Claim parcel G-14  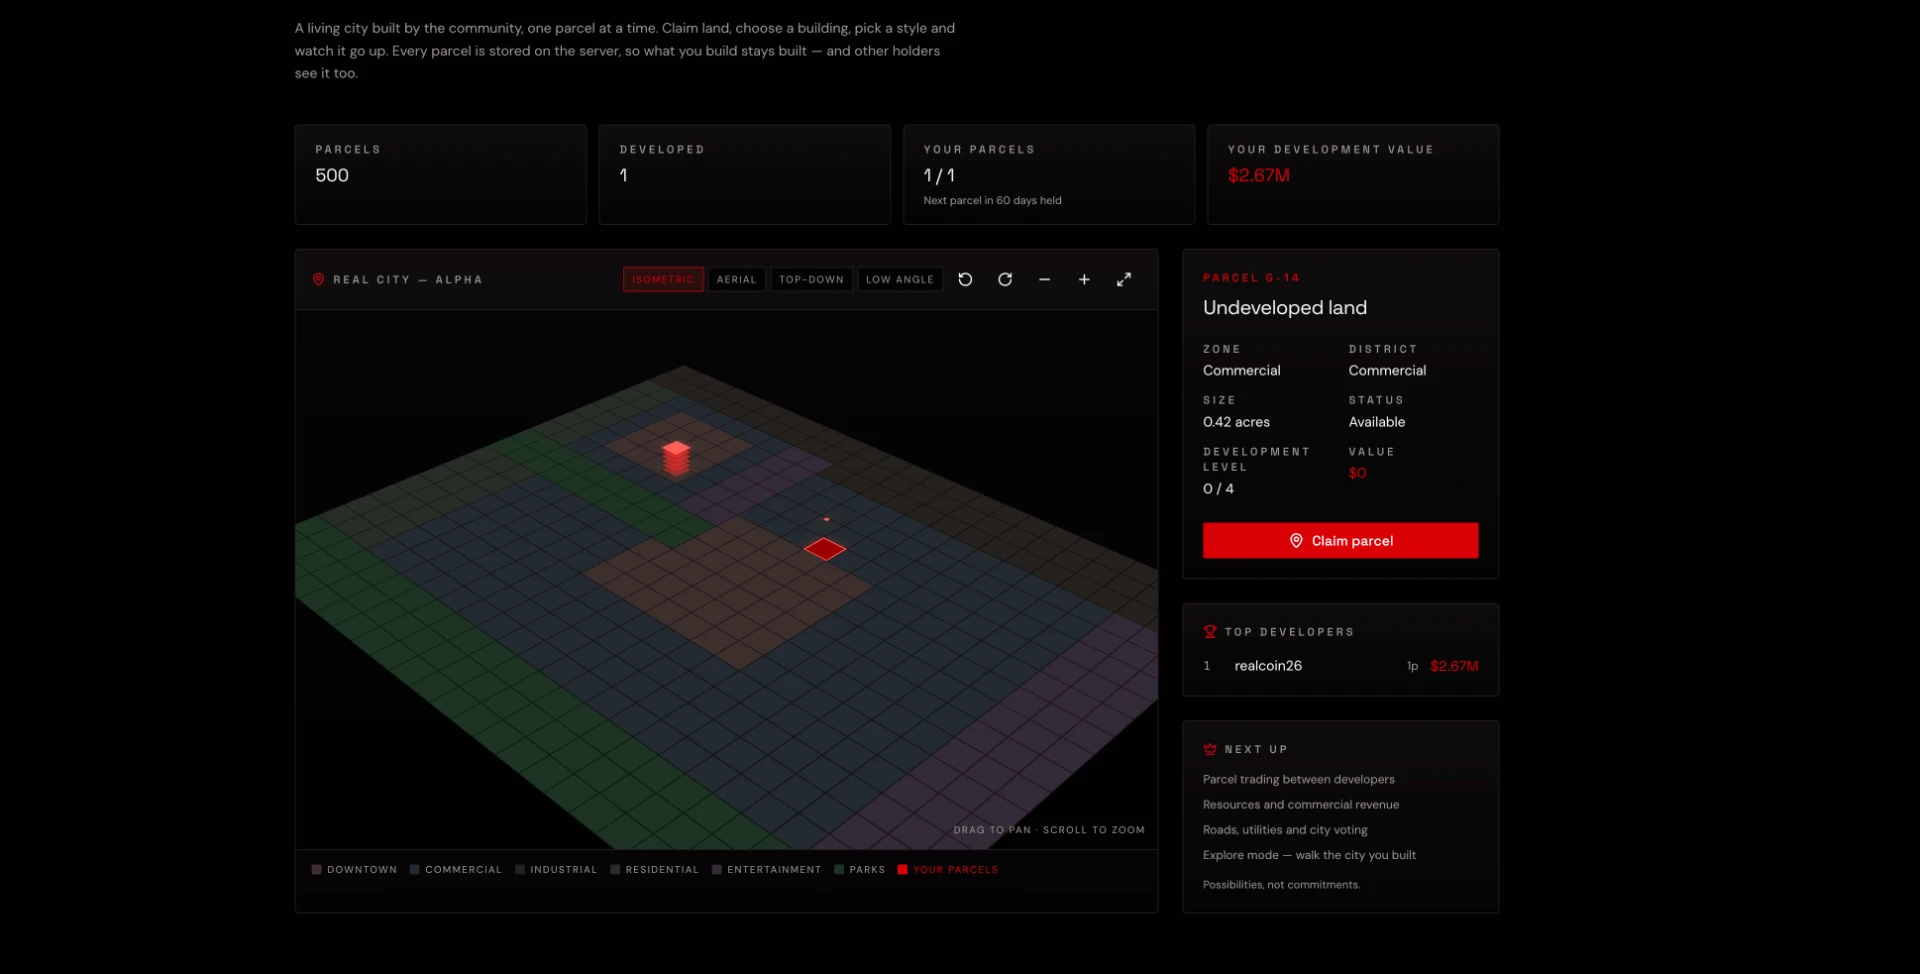[x=1340, y=541]
